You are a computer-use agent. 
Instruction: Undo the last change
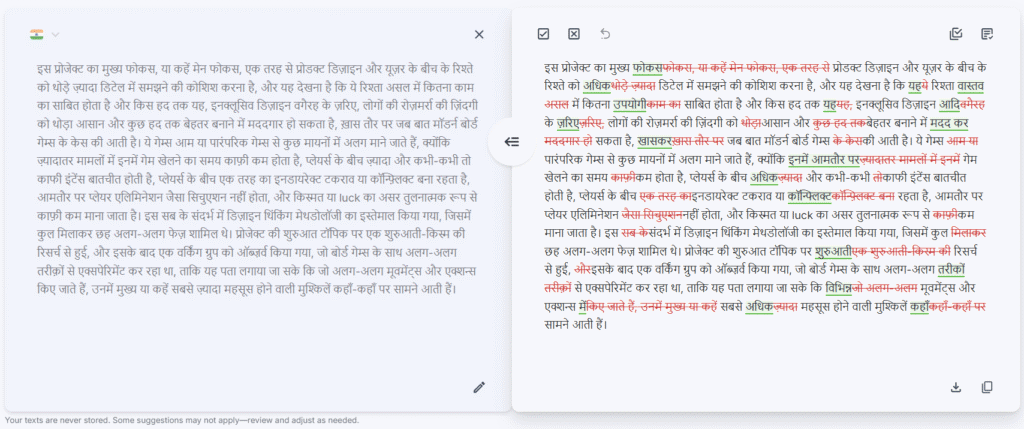click(x=605, y=34)
